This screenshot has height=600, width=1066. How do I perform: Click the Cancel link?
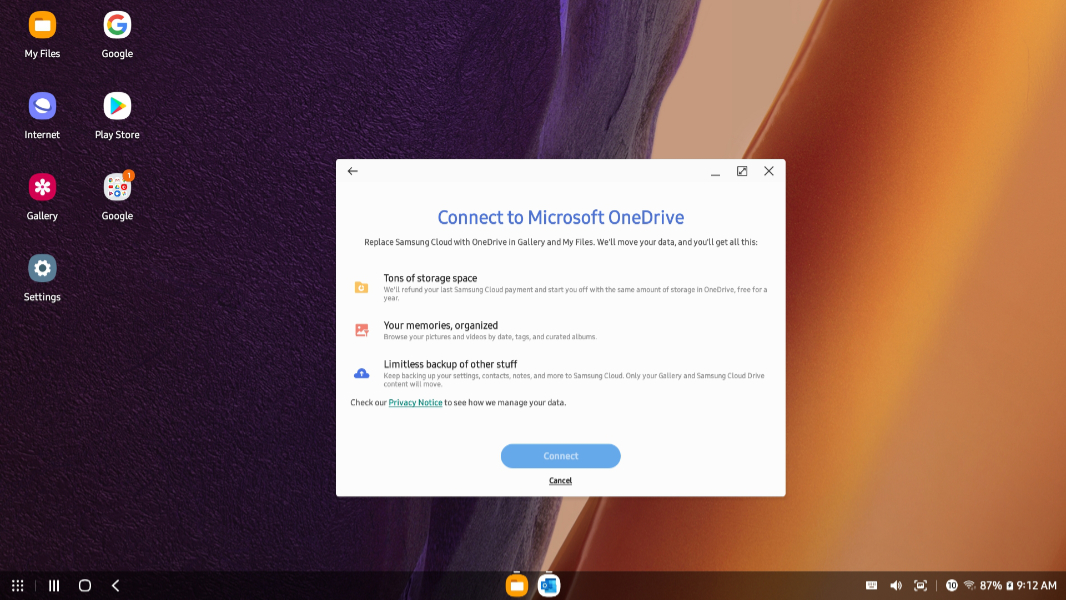coord(560,481)
